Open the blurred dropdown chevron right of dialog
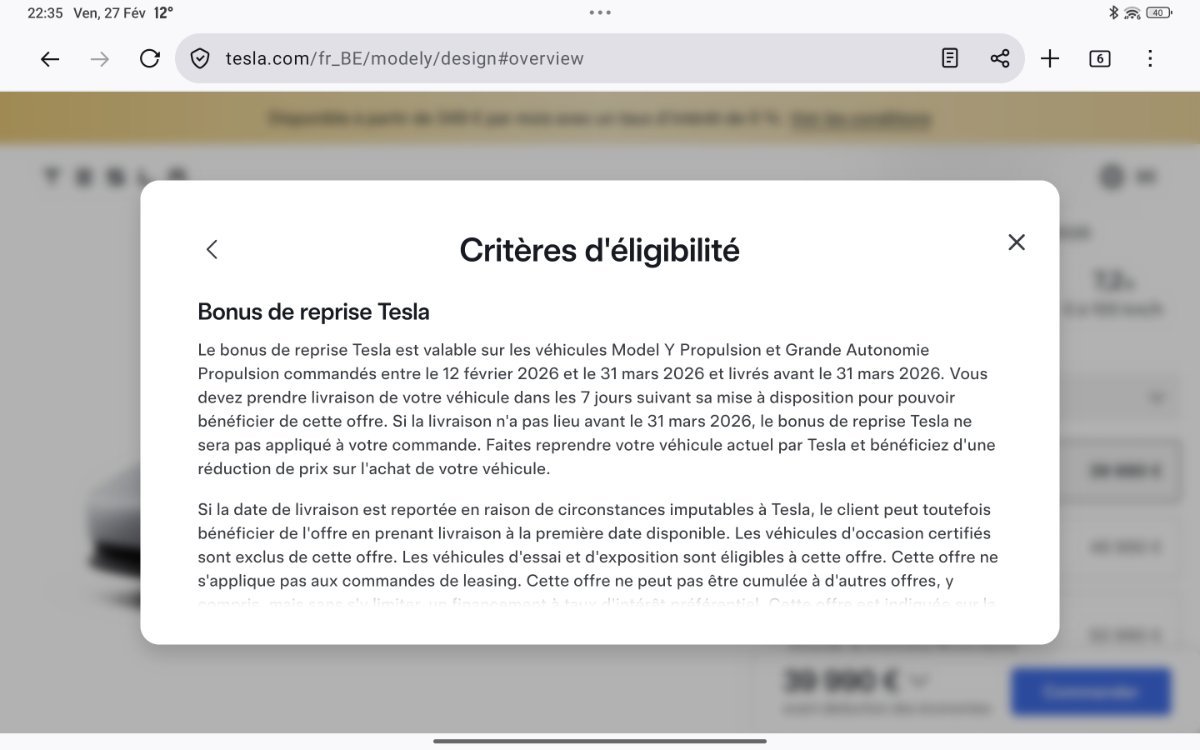Viewport: 1200px width, 750px height. [x=1157, y=398]
